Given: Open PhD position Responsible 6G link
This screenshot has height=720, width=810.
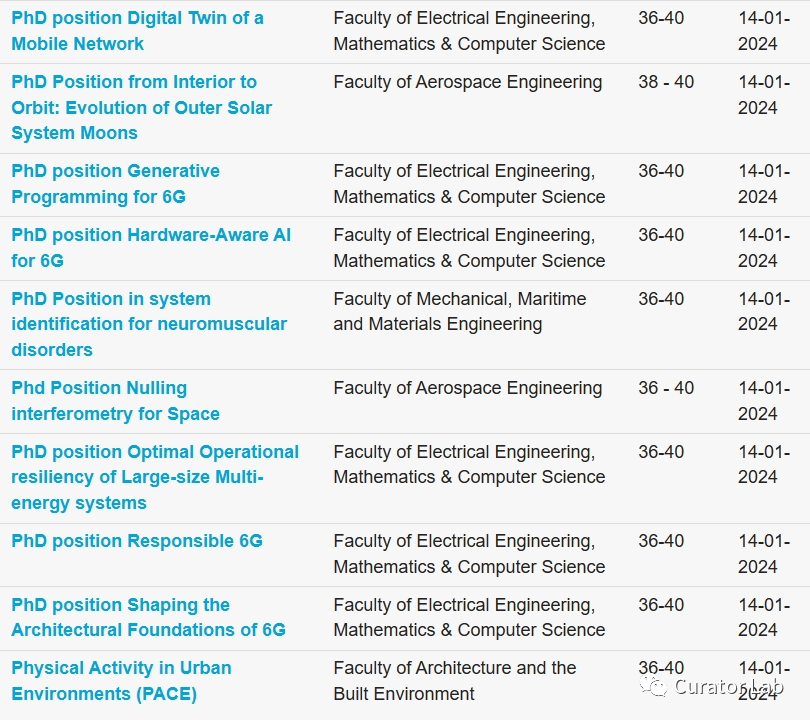Looking at the screenshot, I should [x=137, y=541].
